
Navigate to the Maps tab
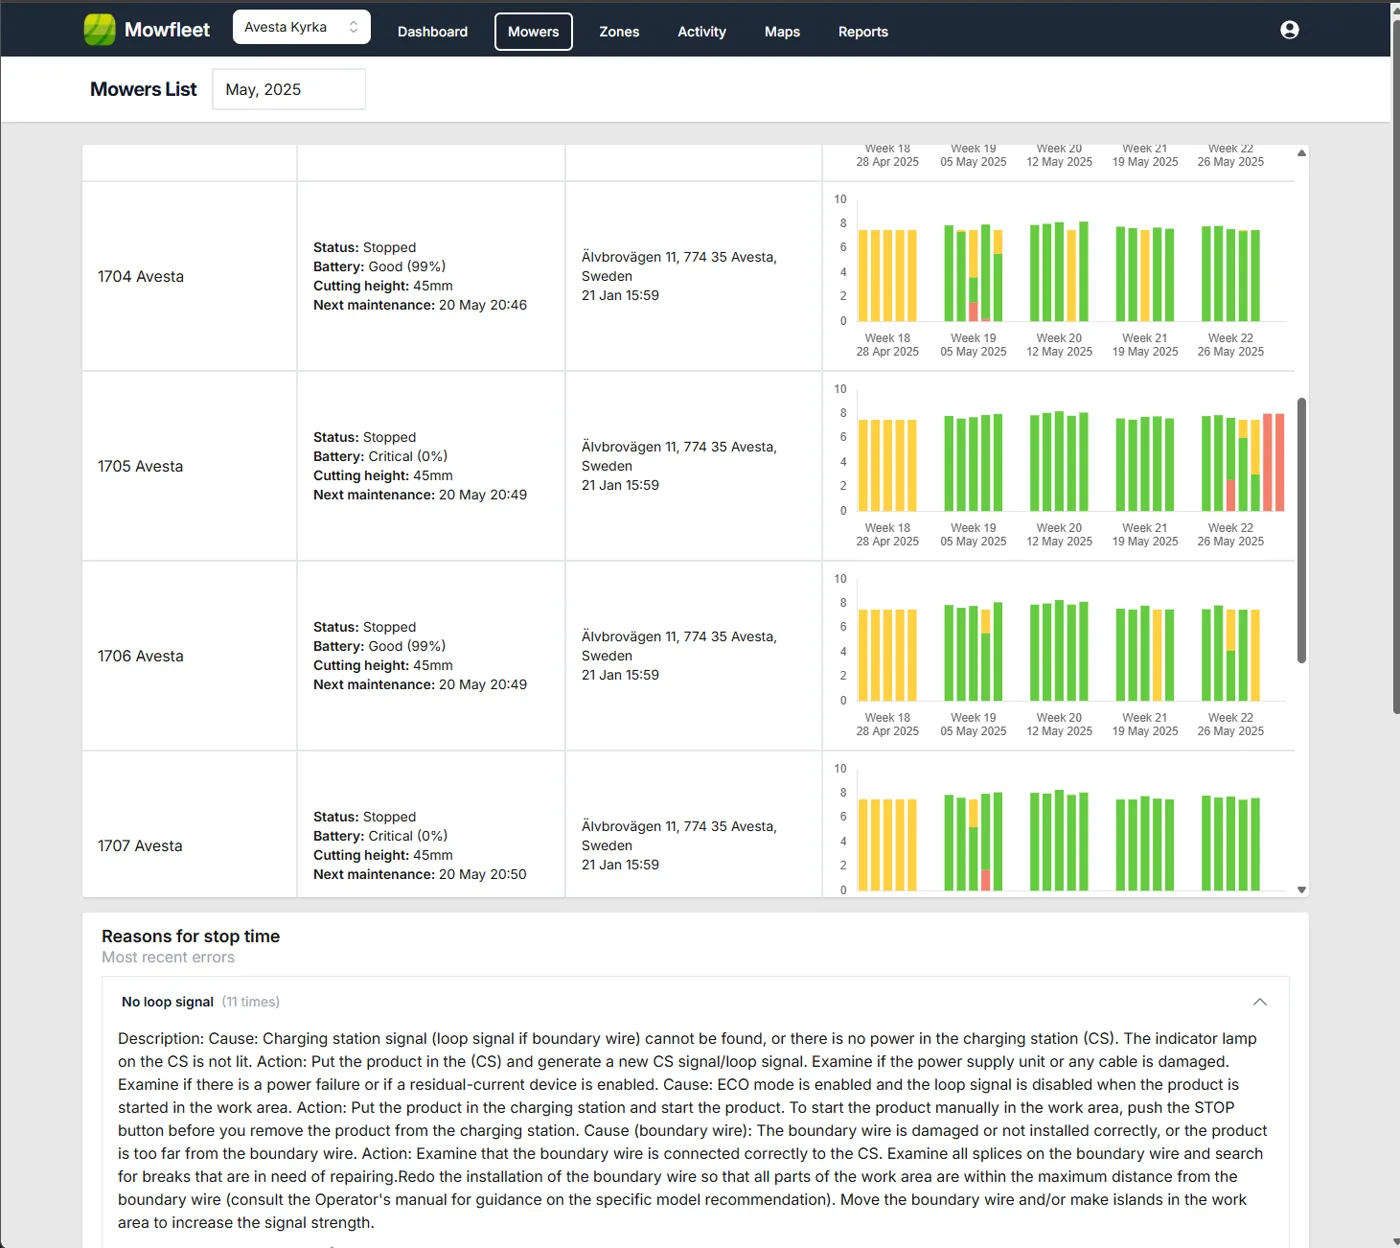[x=782, y=32]
